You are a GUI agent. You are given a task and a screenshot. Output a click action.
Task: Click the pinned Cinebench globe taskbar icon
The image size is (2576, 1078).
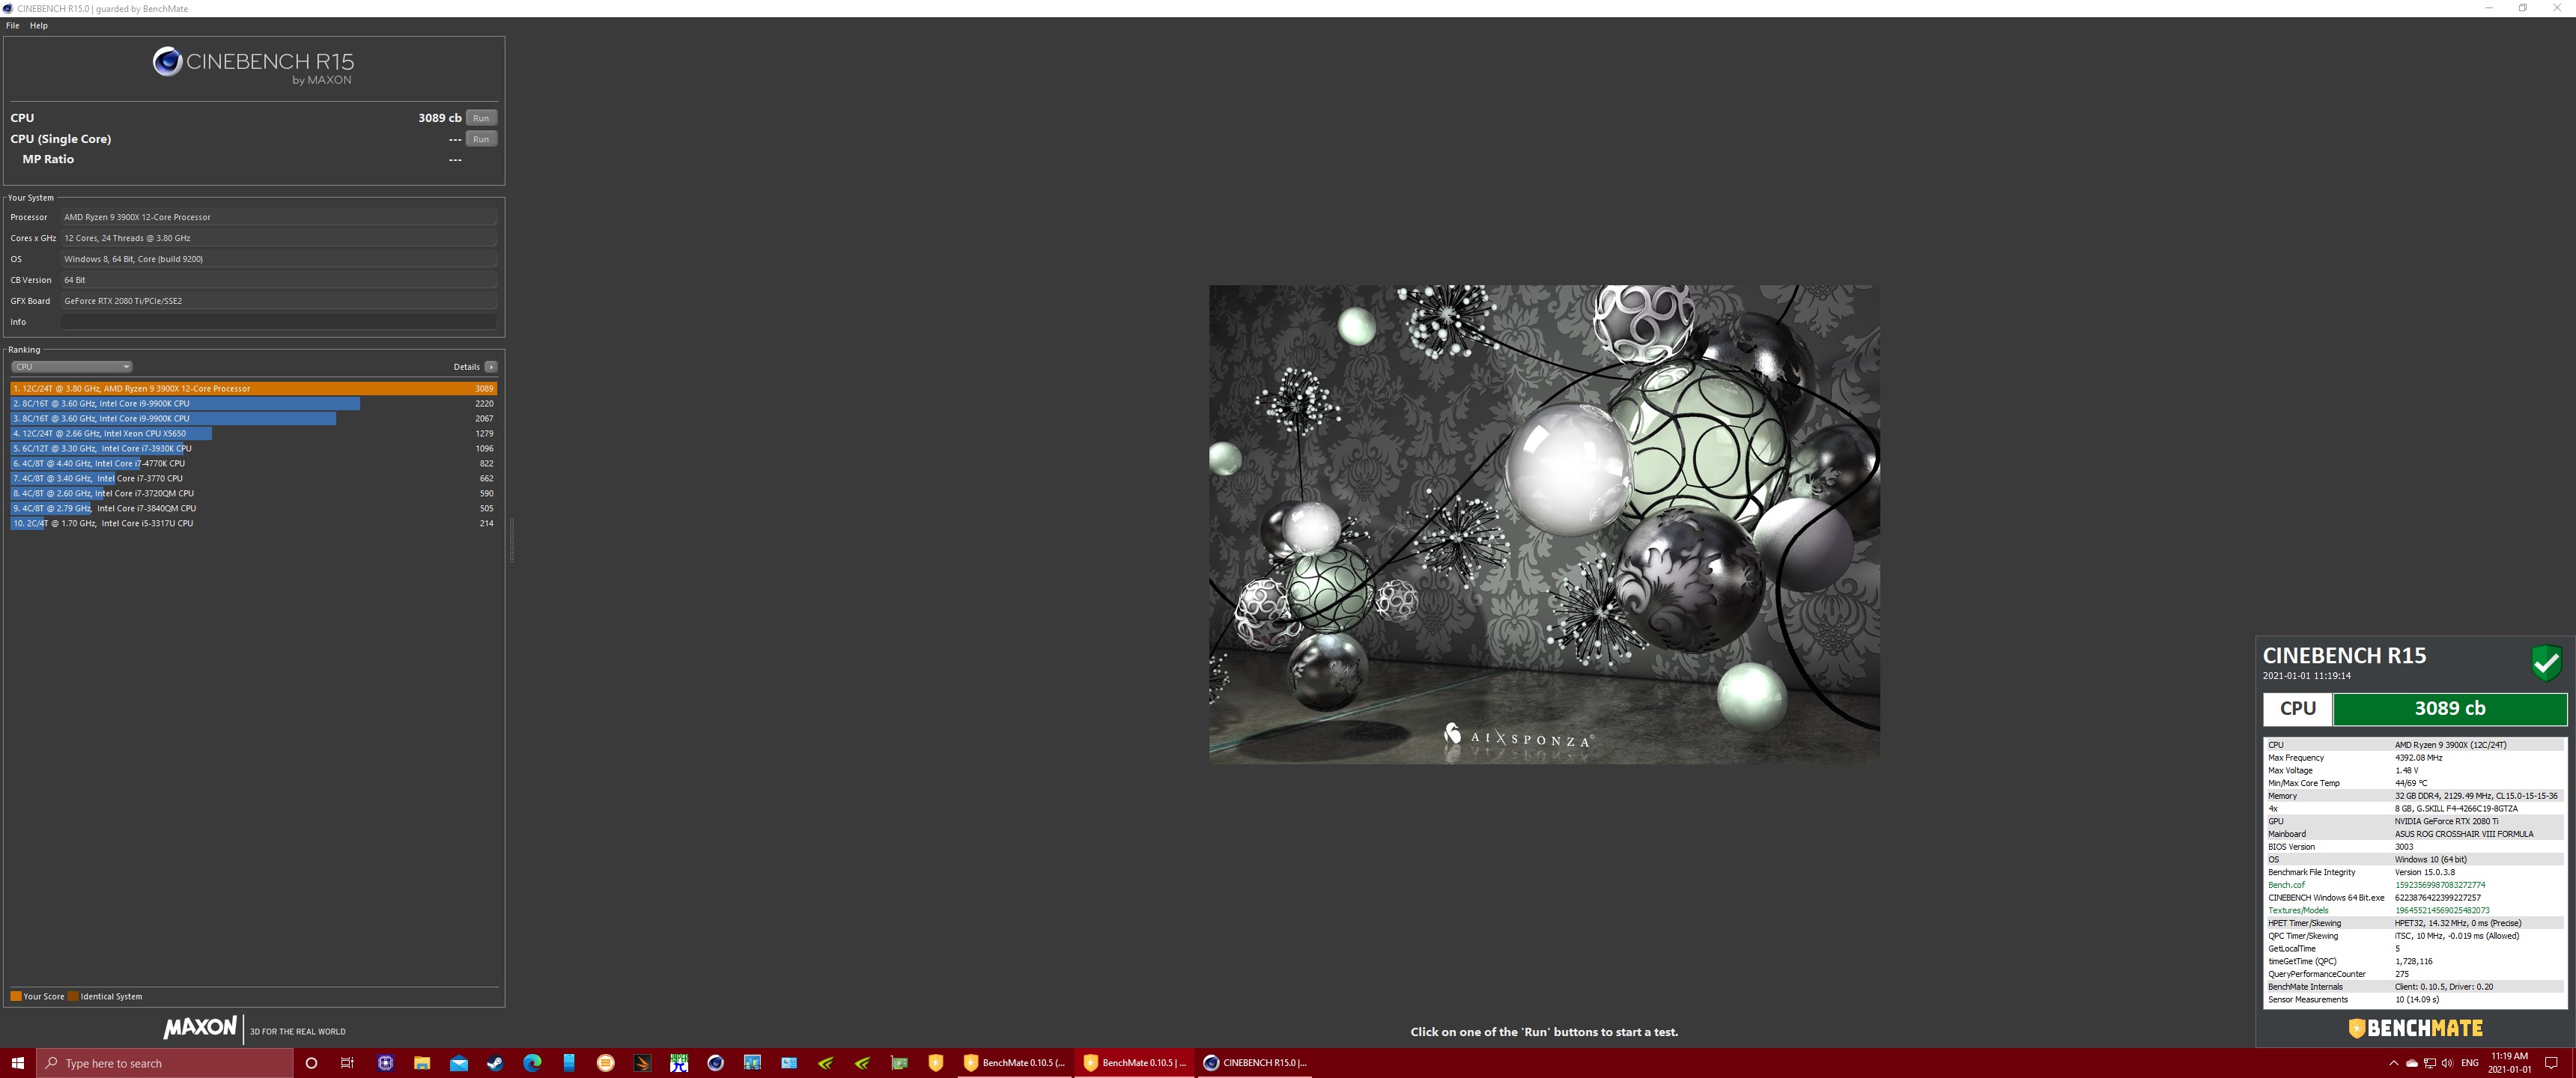715,1063
